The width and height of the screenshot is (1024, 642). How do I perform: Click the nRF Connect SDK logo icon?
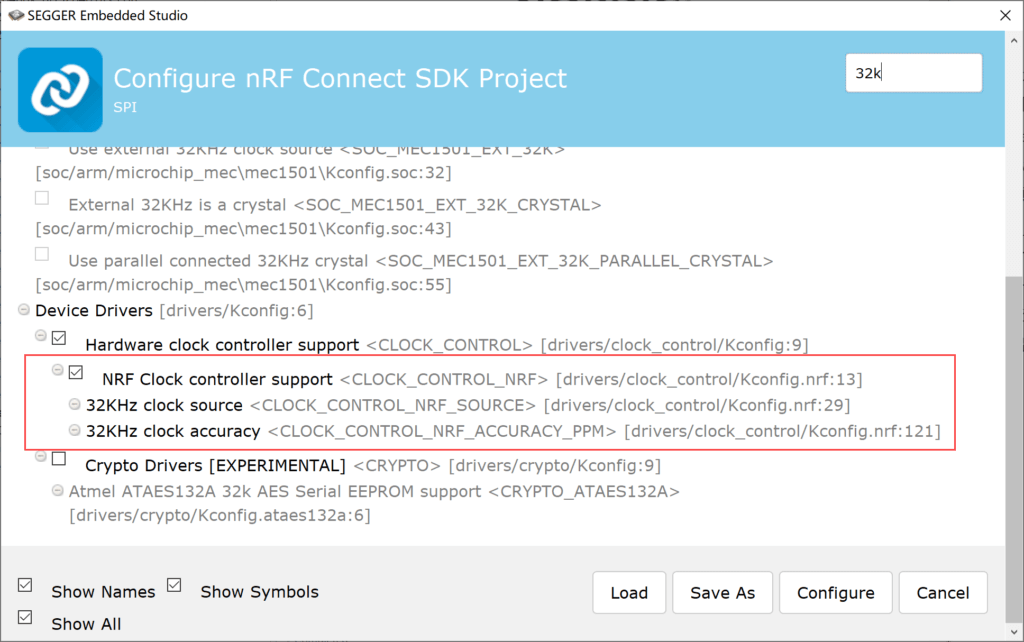pos(60,90)
